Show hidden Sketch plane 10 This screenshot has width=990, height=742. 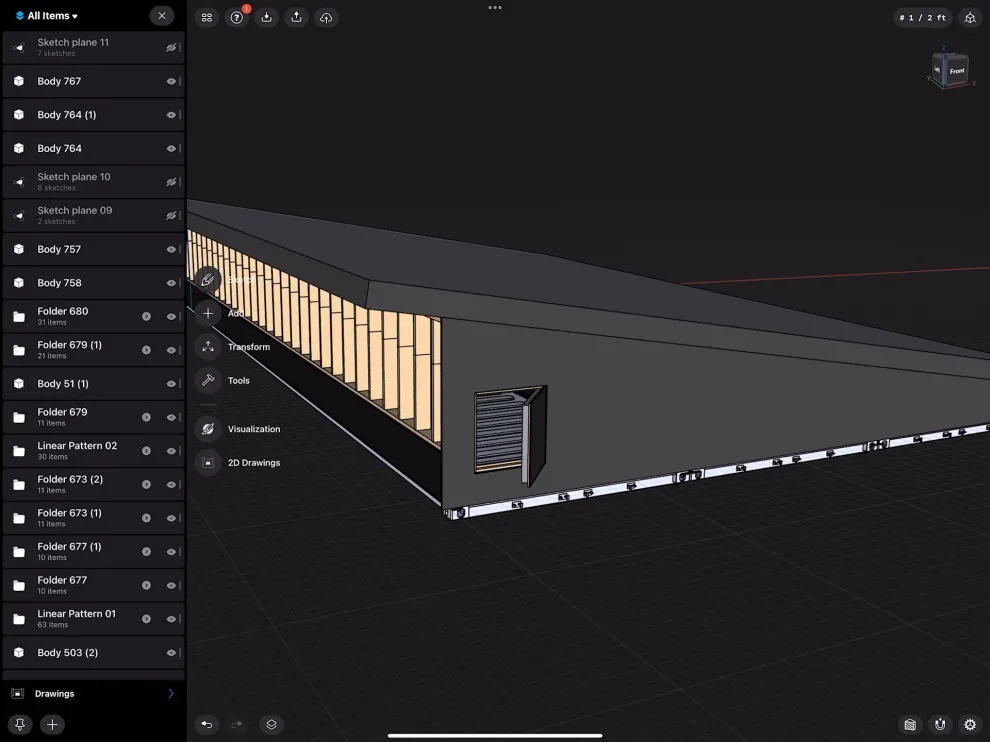pos(170,182)
